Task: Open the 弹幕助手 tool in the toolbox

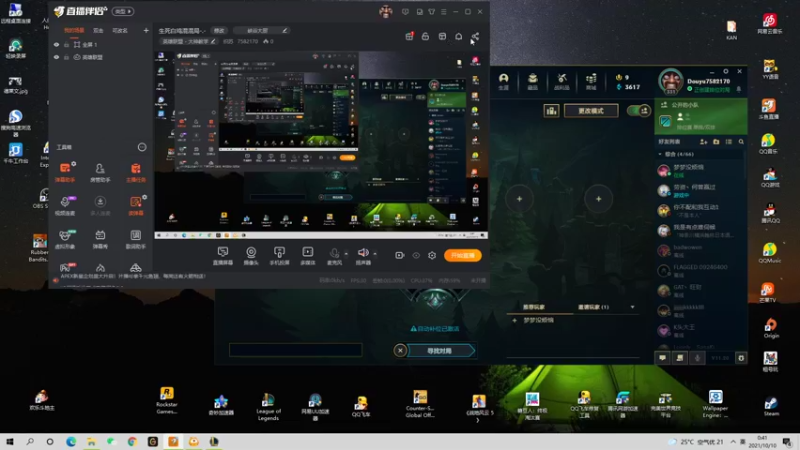Action: click(65, 172)
